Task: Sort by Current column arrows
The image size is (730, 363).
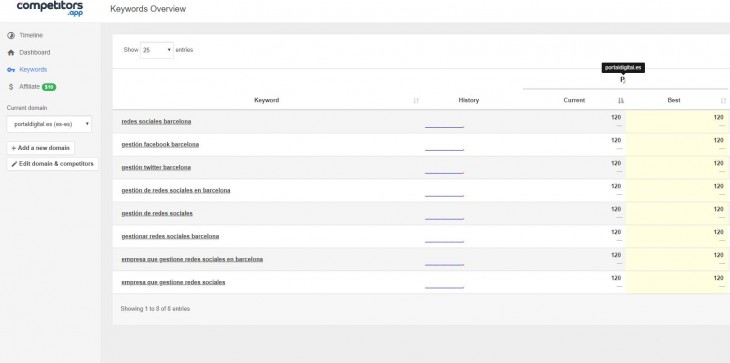Action: pos(621,101)
